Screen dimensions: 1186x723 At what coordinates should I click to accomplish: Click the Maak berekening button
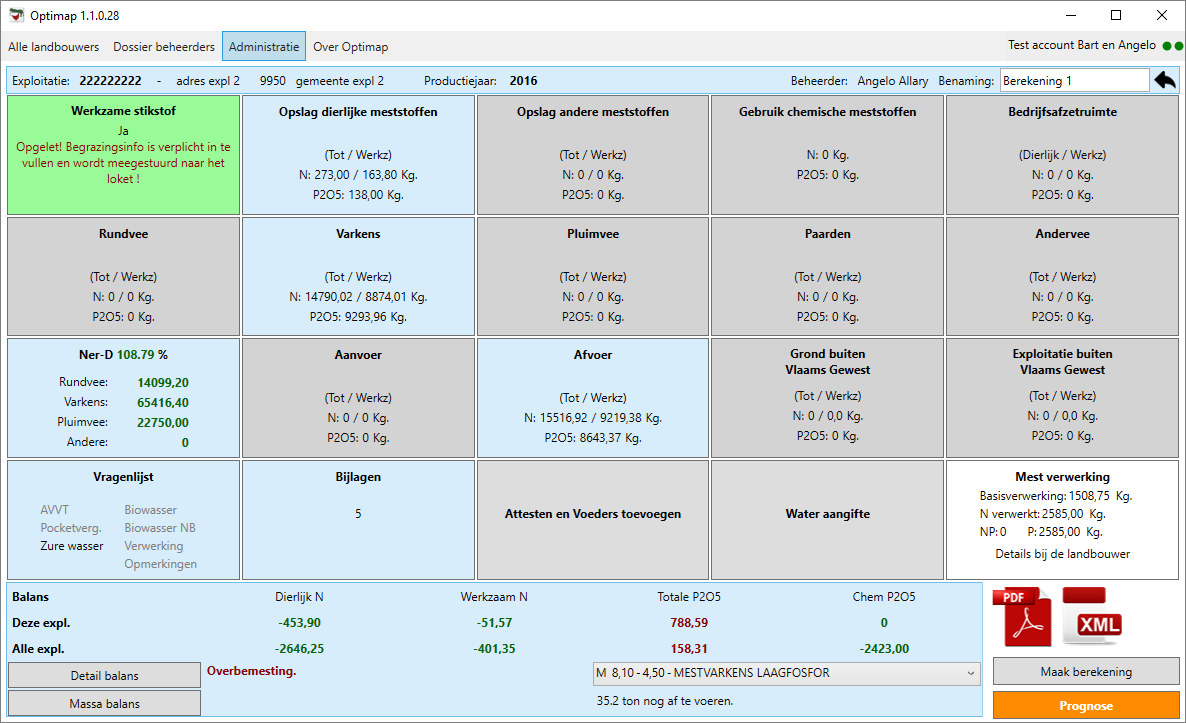tap(1086, 672)
